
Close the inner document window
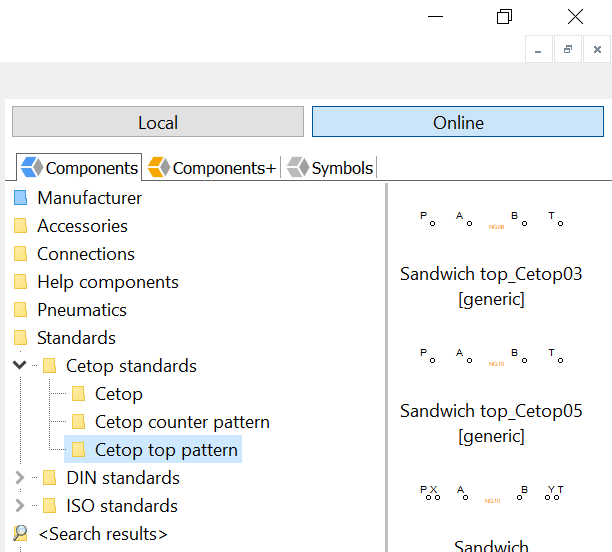(x=597, y=49)
